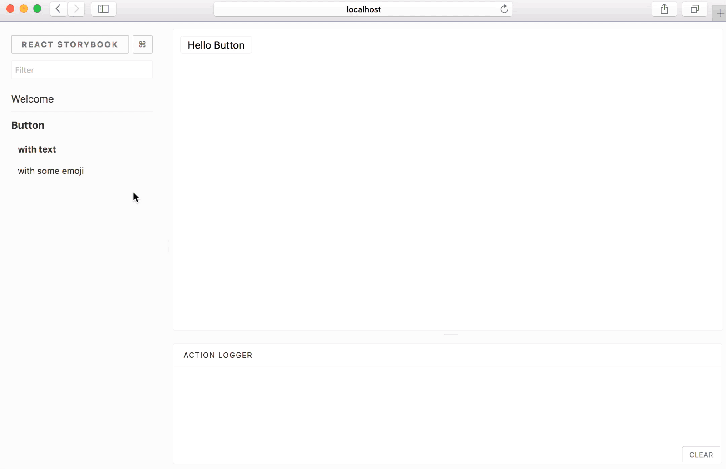Click the Safari forward arrow button

[x=76, y=9]
